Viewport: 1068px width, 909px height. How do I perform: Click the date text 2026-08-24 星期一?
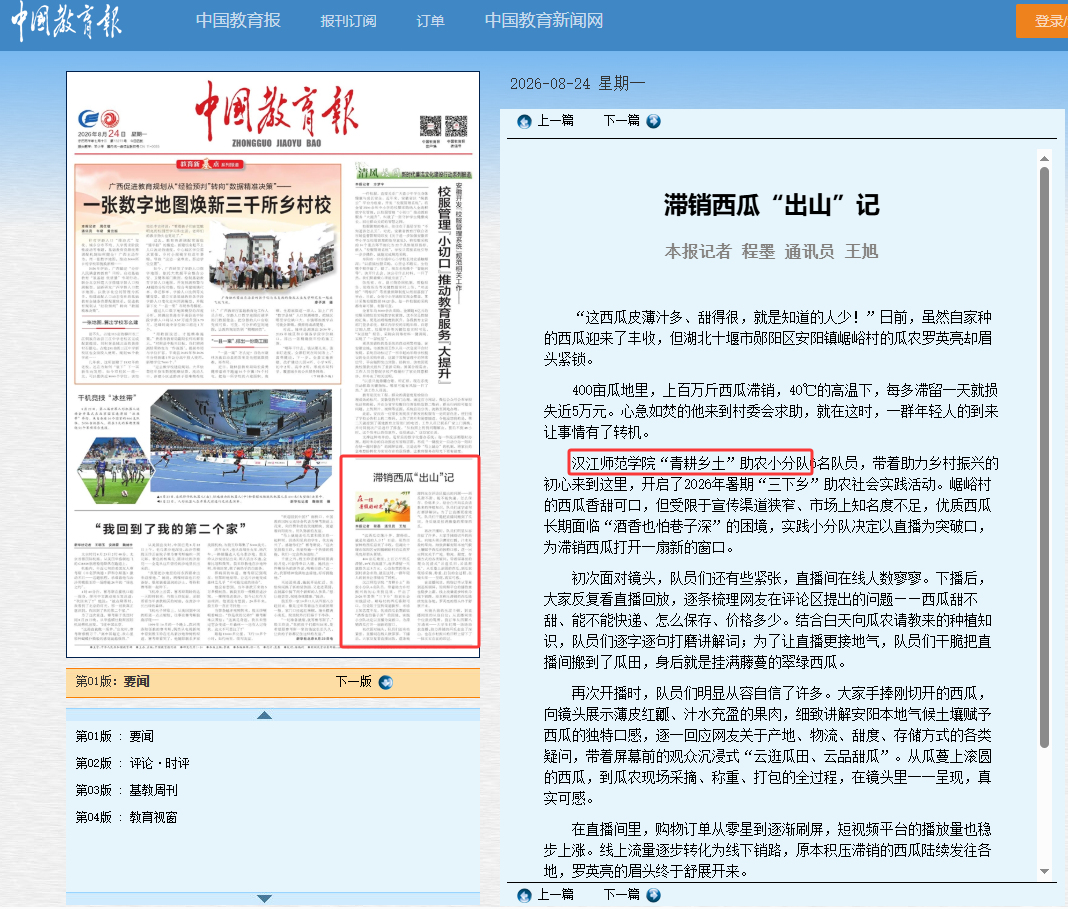tap(578, 84)
